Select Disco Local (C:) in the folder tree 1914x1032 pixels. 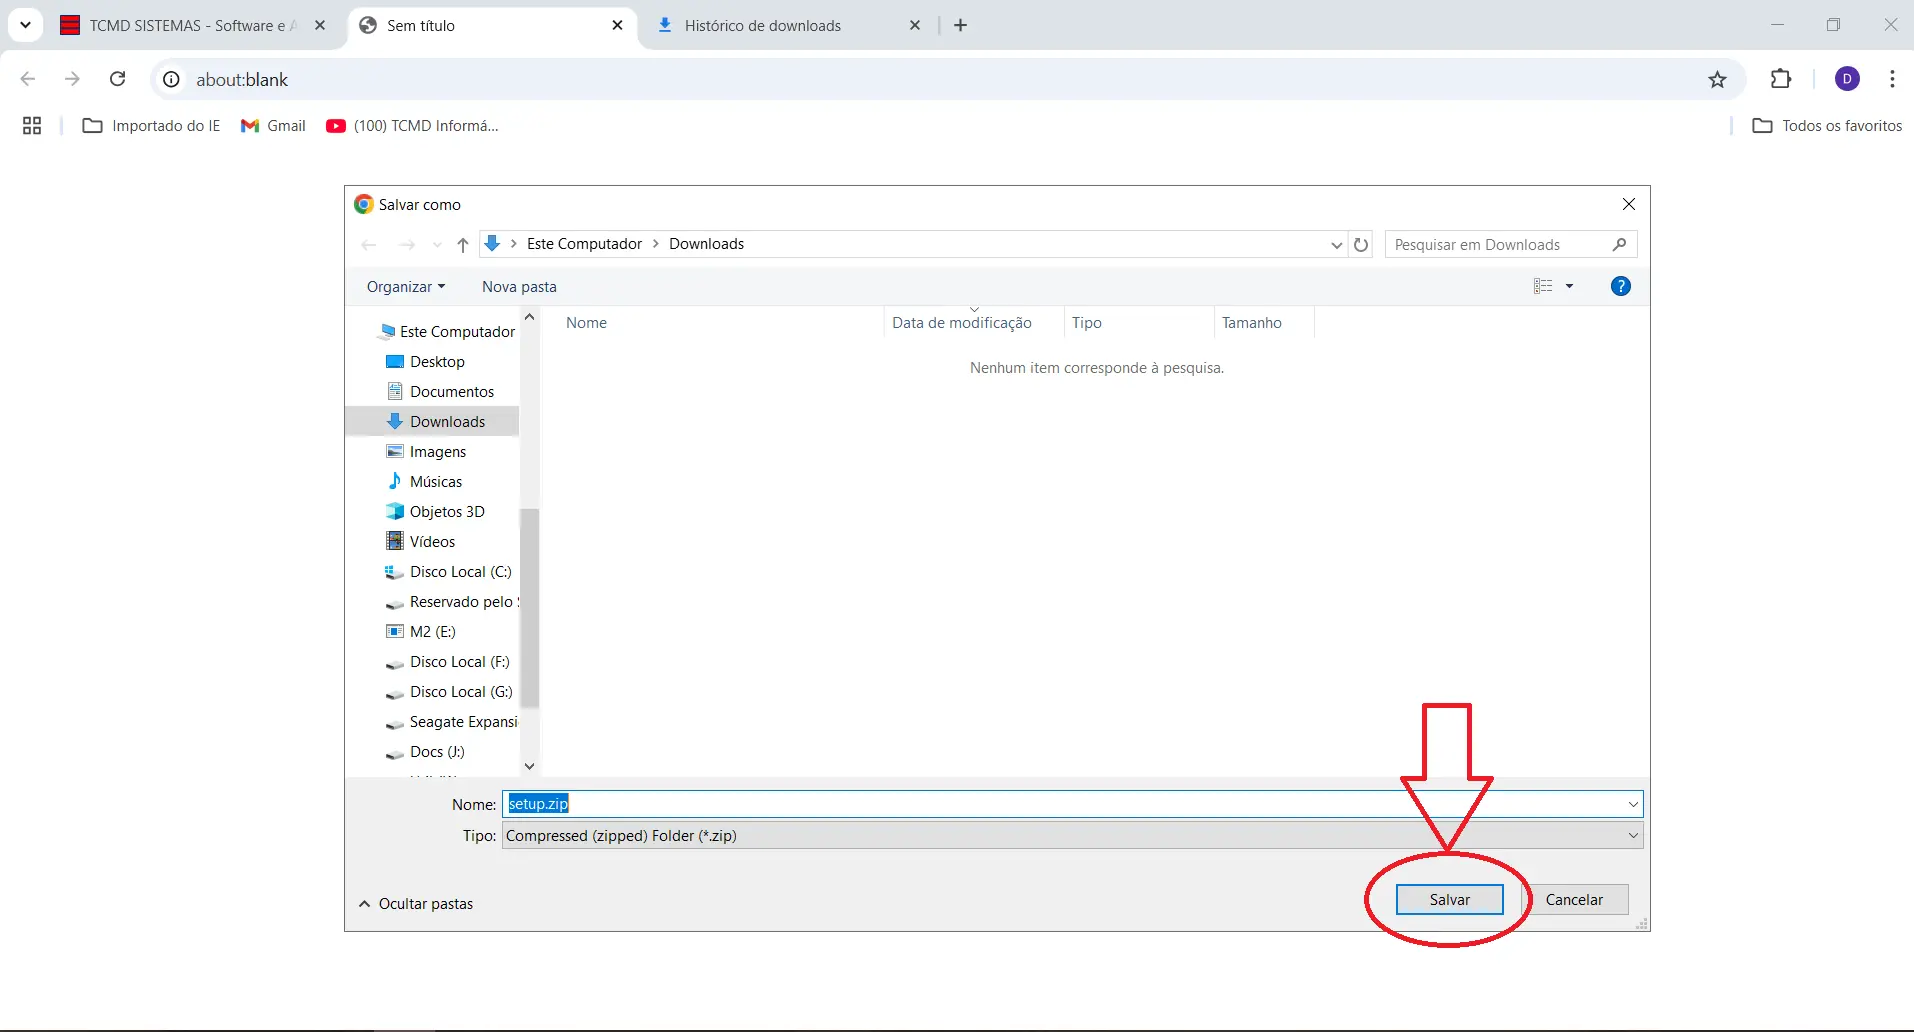(x=460, y=572)
